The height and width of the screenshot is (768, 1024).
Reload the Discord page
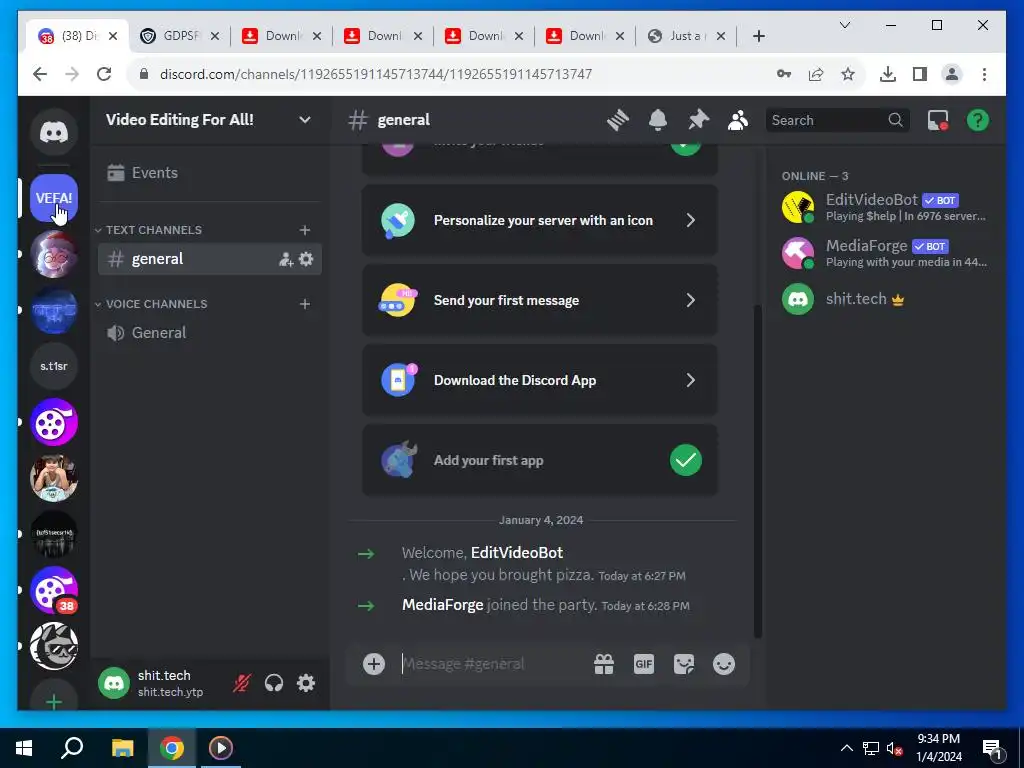(x=104, y=74)
